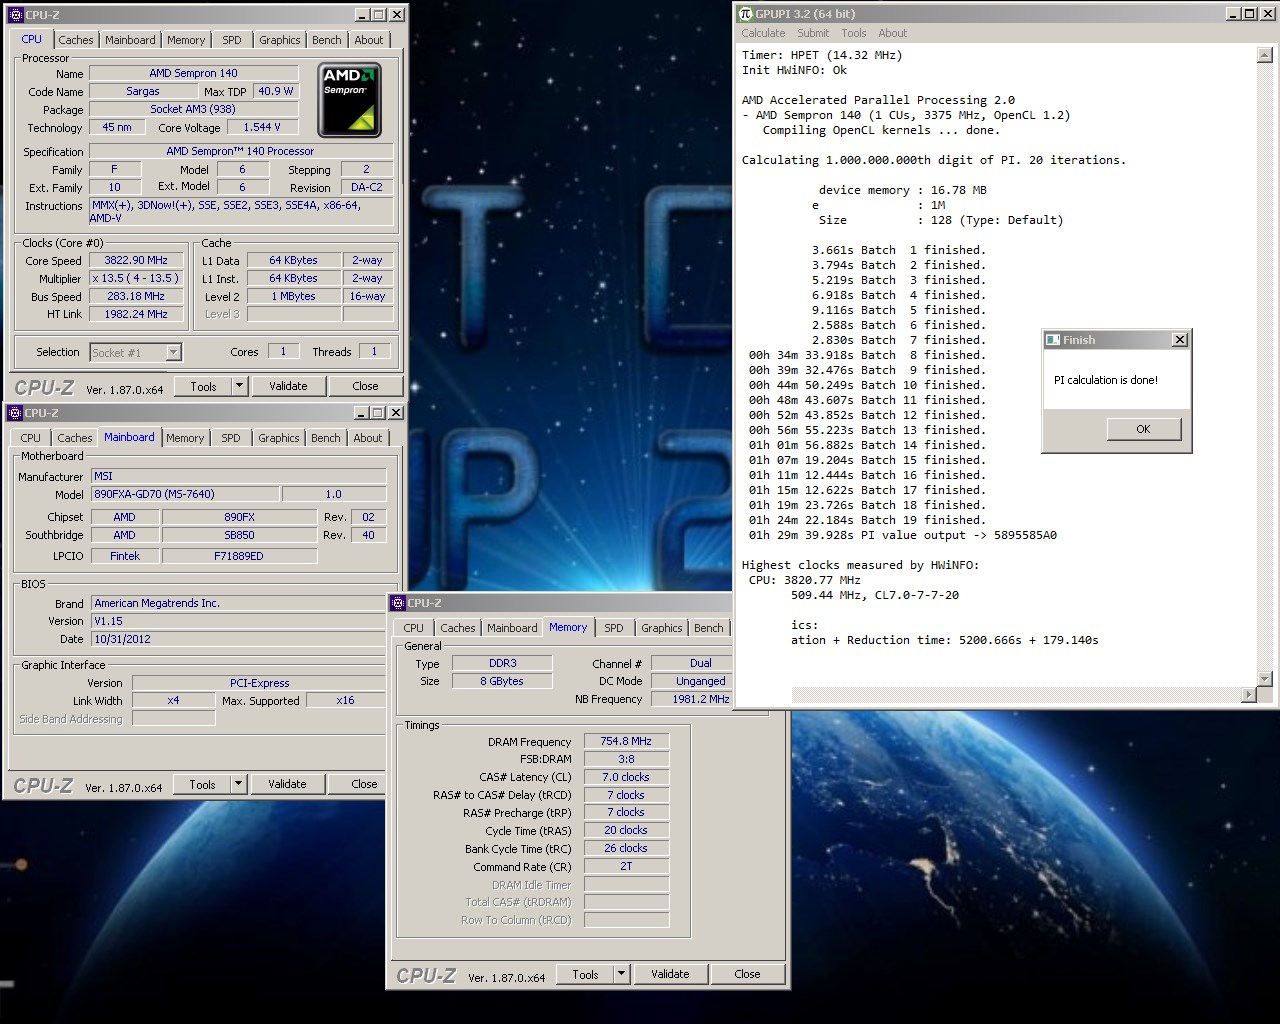The image size is (1280, 1024).
Task: Expand the Socket #1 selection combo box
Action: pos(173,352)
